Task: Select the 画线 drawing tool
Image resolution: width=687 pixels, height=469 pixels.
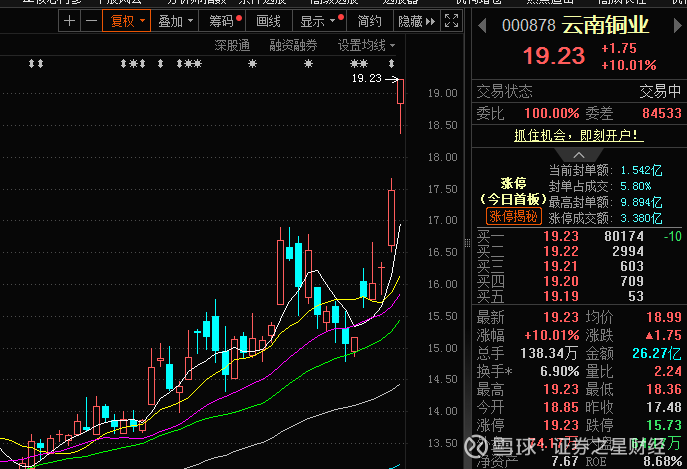Action: (268, 21)
